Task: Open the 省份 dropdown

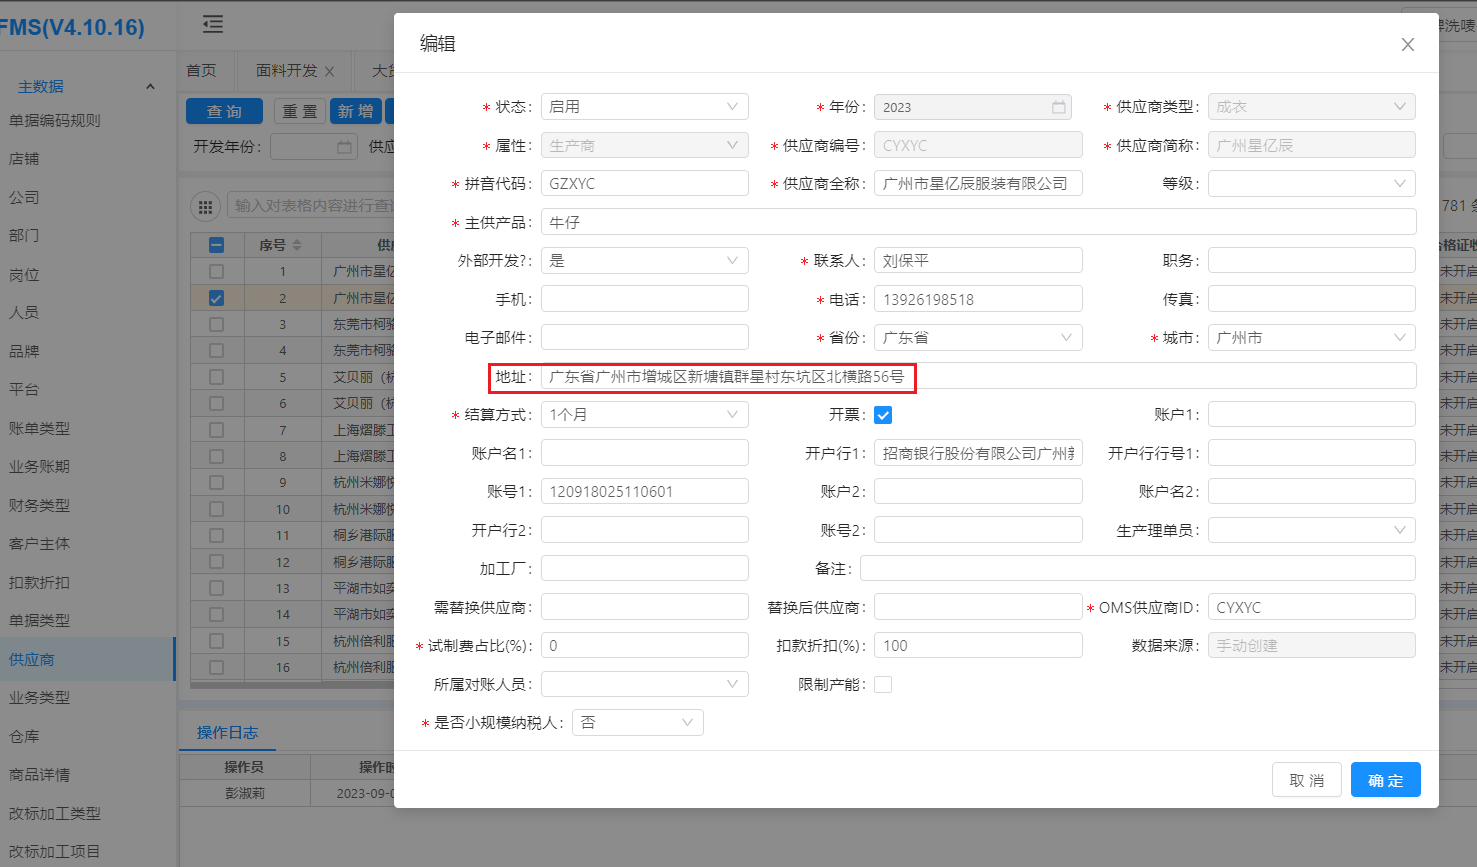Action: point(977,338)
